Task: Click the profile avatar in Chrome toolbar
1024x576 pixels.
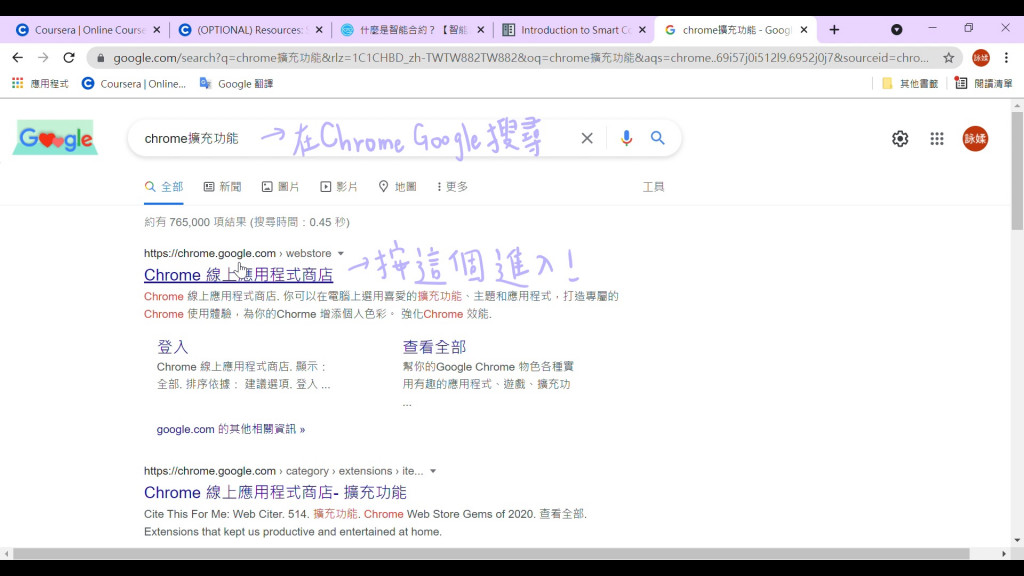Action: click(x=981, y=57)
